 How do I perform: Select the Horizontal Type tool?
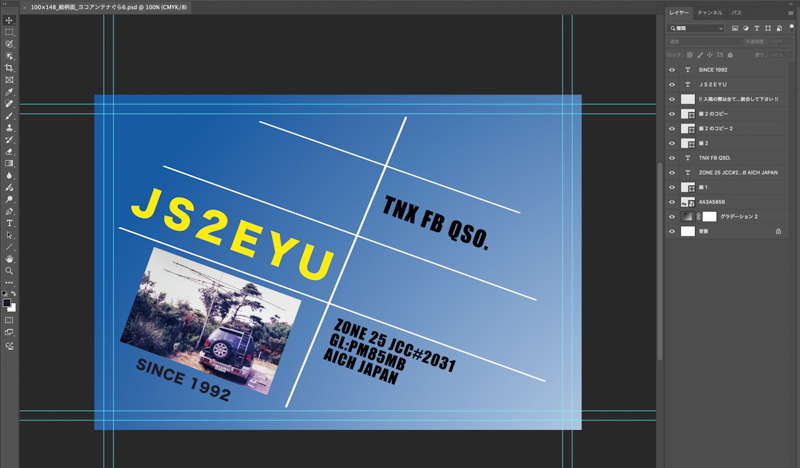pyautogui.click(x=9, y=223)
